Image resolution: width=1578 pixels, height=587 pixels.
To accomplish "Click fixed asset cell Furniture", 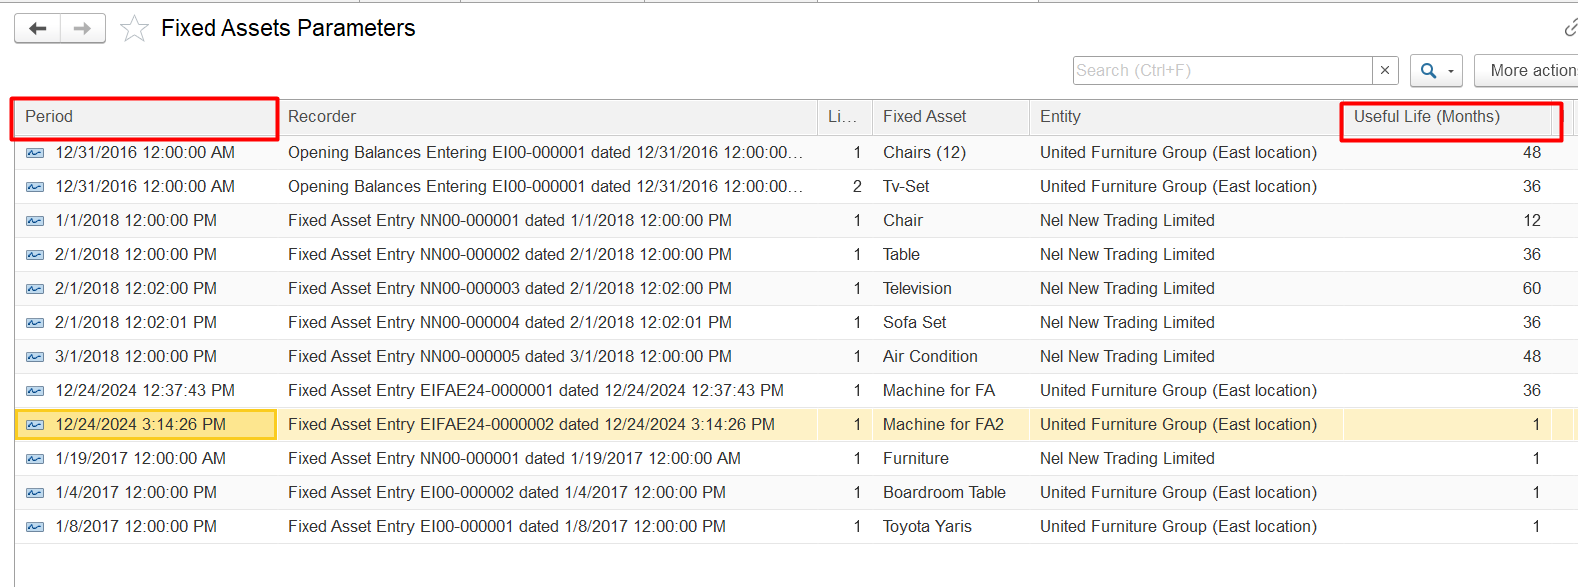I will (916, 459).
